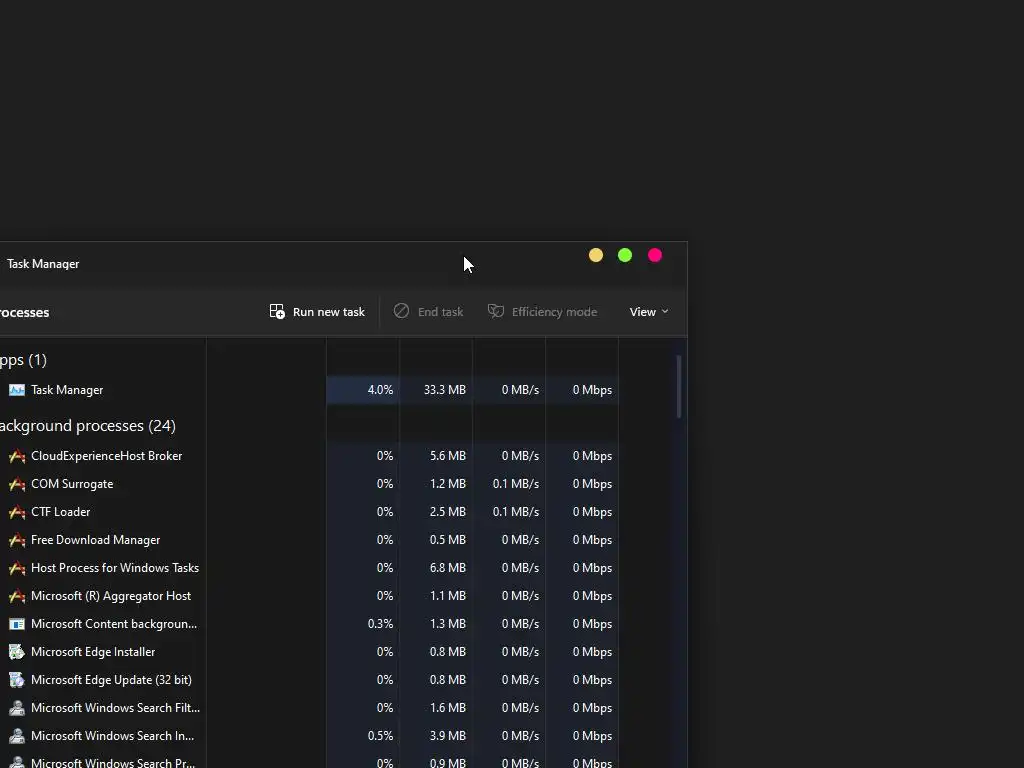
Task: Click the 1.3 MB memory value
Action: (x=448, y=624)
